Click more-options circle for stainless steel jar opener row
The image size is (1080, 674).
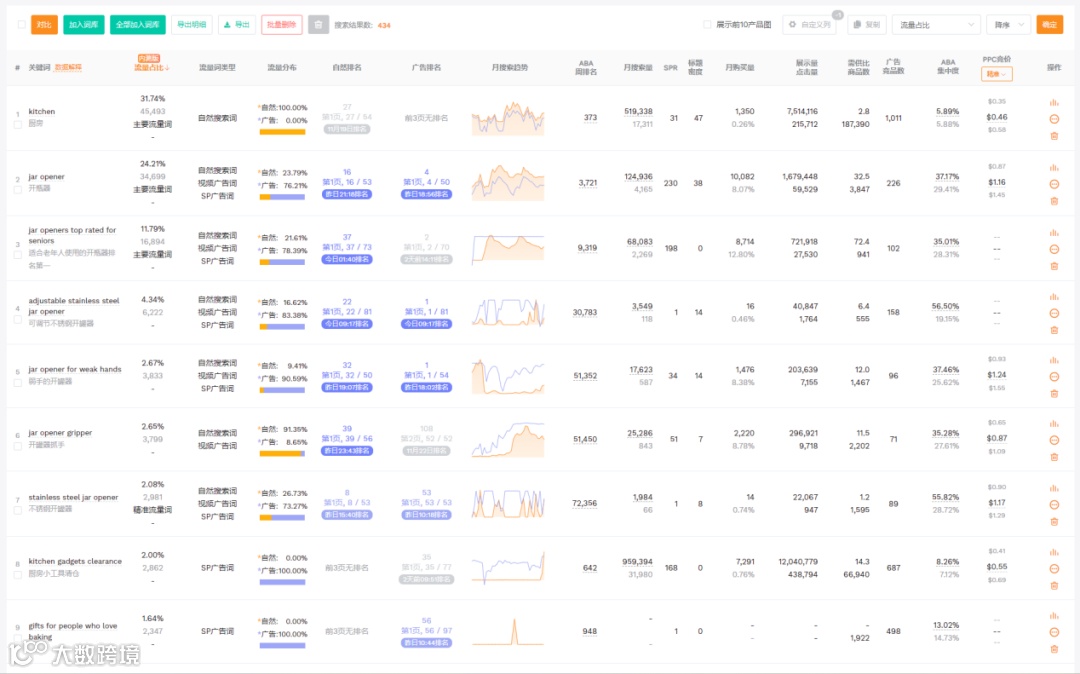[x=1054, y=505]
